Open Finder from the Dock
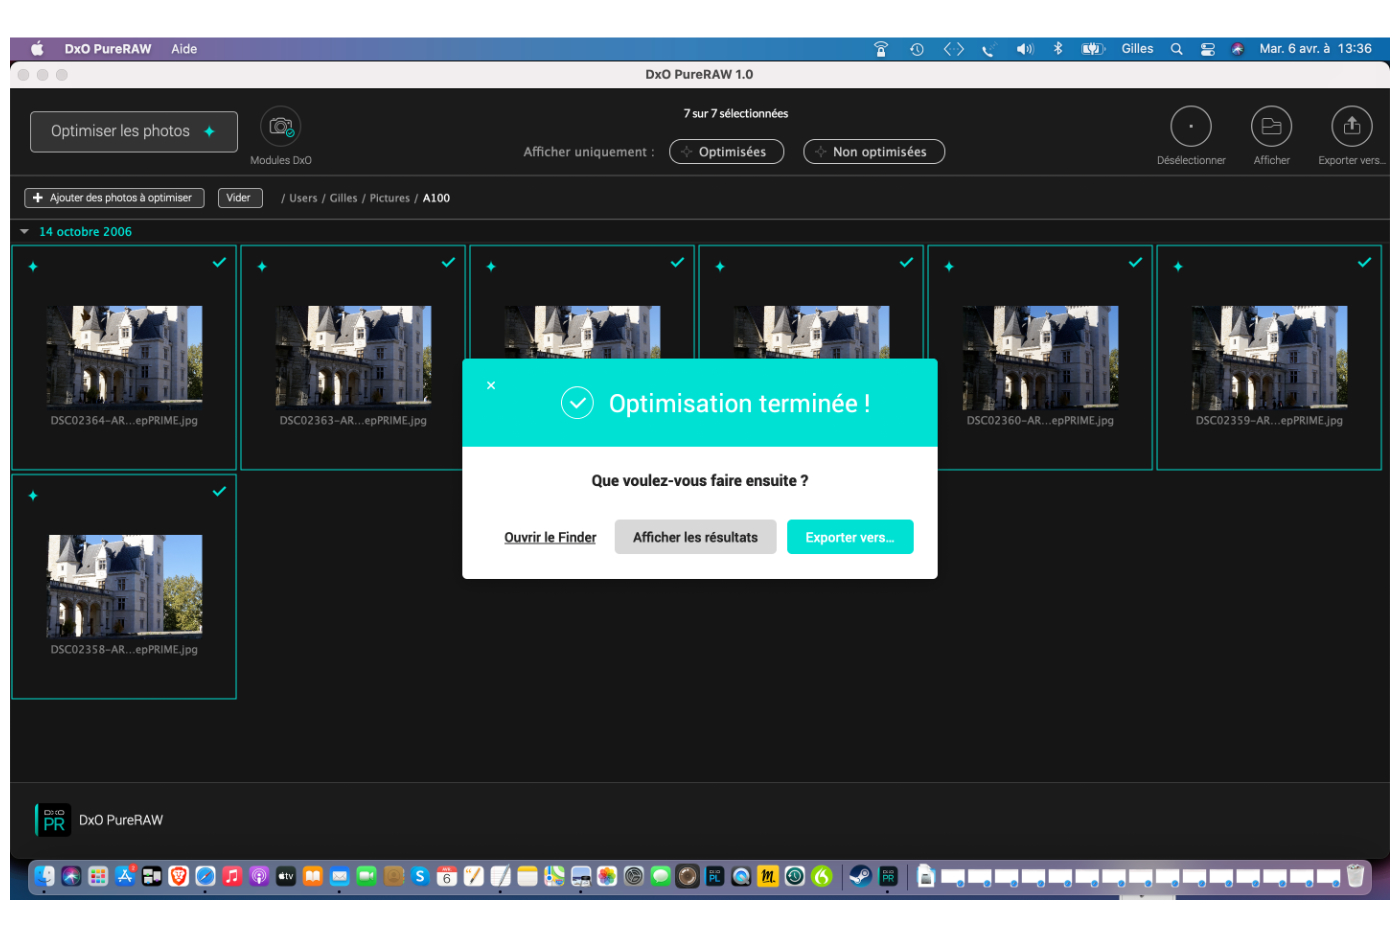This screenshot has height=932, width=1400. click(44, 876)
